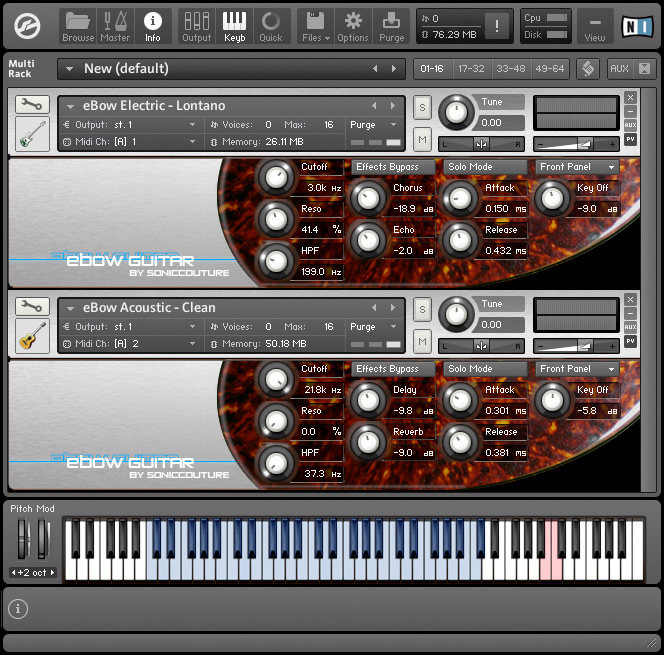Viewport: 664px width, 655px height.
Task: Click Effects Bypass in eBow Electric
Action: coord(393,167)
